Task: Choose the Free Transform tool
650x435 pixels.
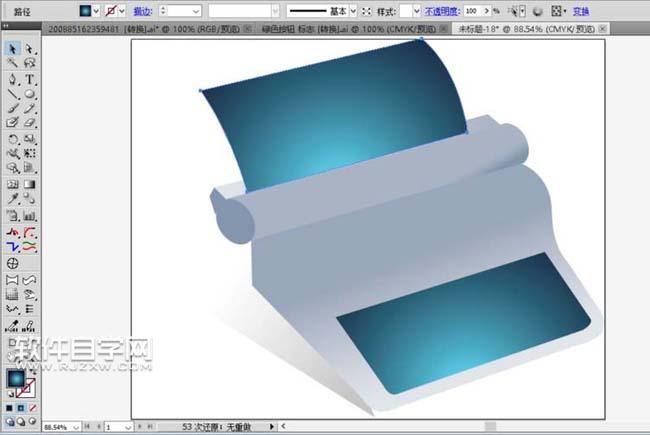Action: click(x=29, y=153)
